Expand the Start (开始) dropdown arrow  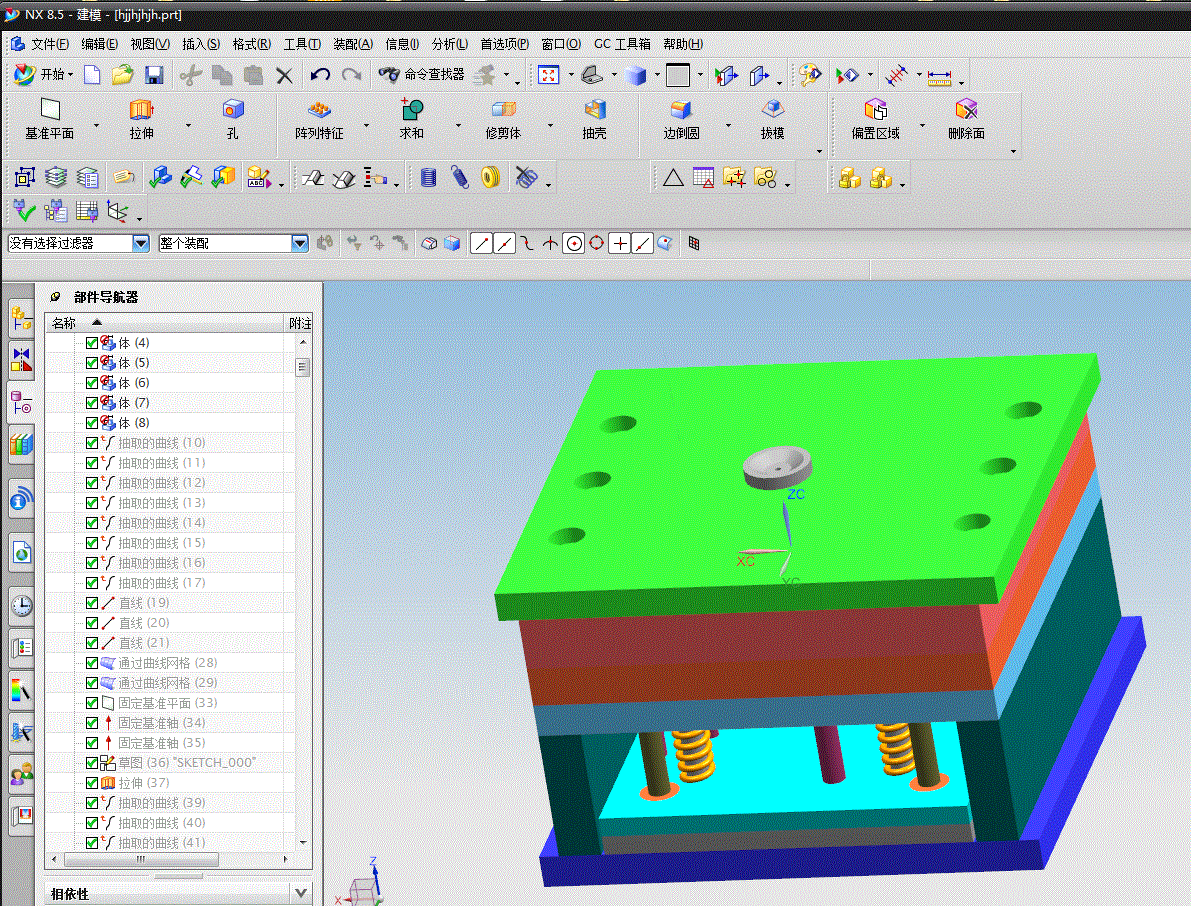(71, 74)
